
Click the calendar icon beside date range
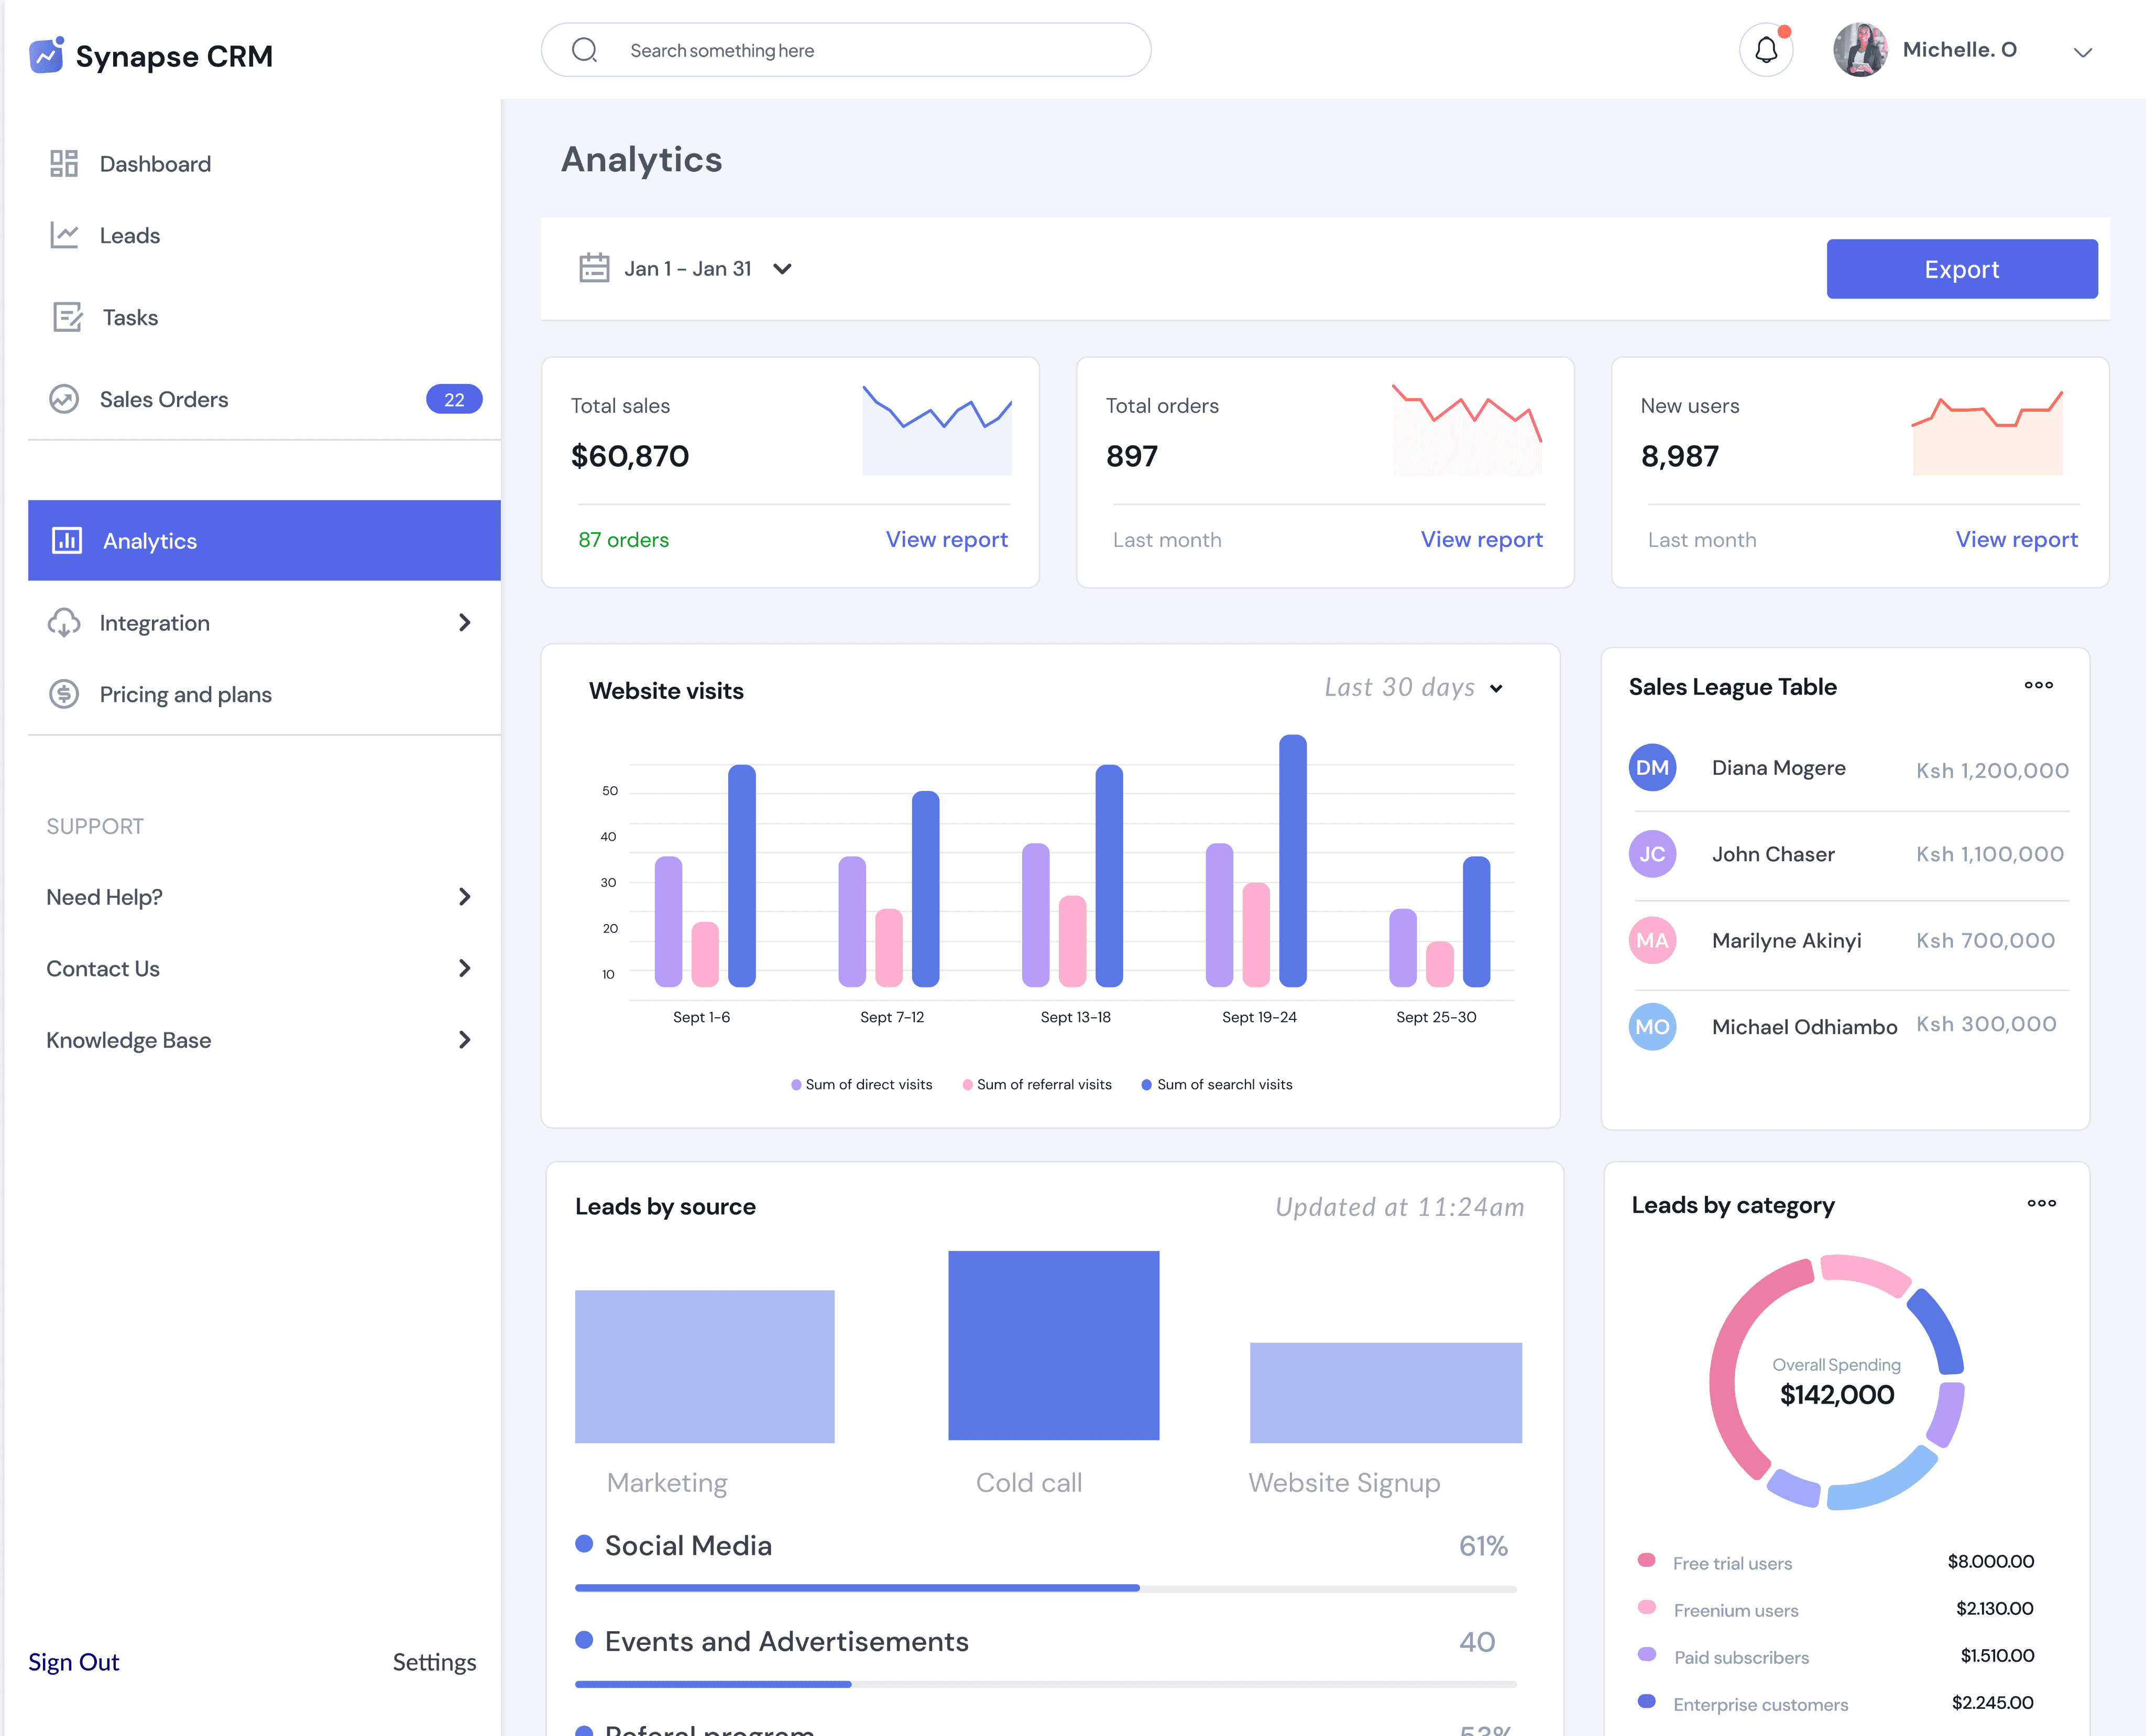coord(594,268)
